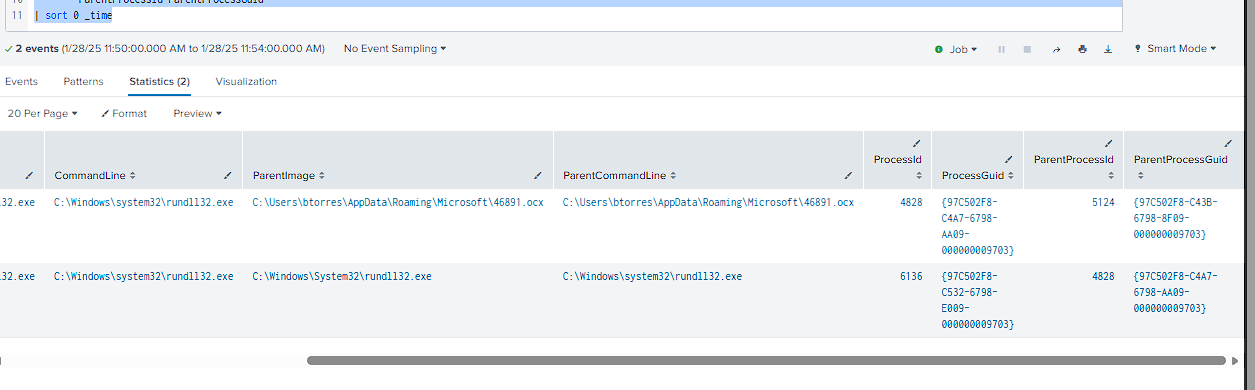Screen dimensions: 1255x390
Task: Click the '2 events' time range summary
Action: [x=165, y=48]
